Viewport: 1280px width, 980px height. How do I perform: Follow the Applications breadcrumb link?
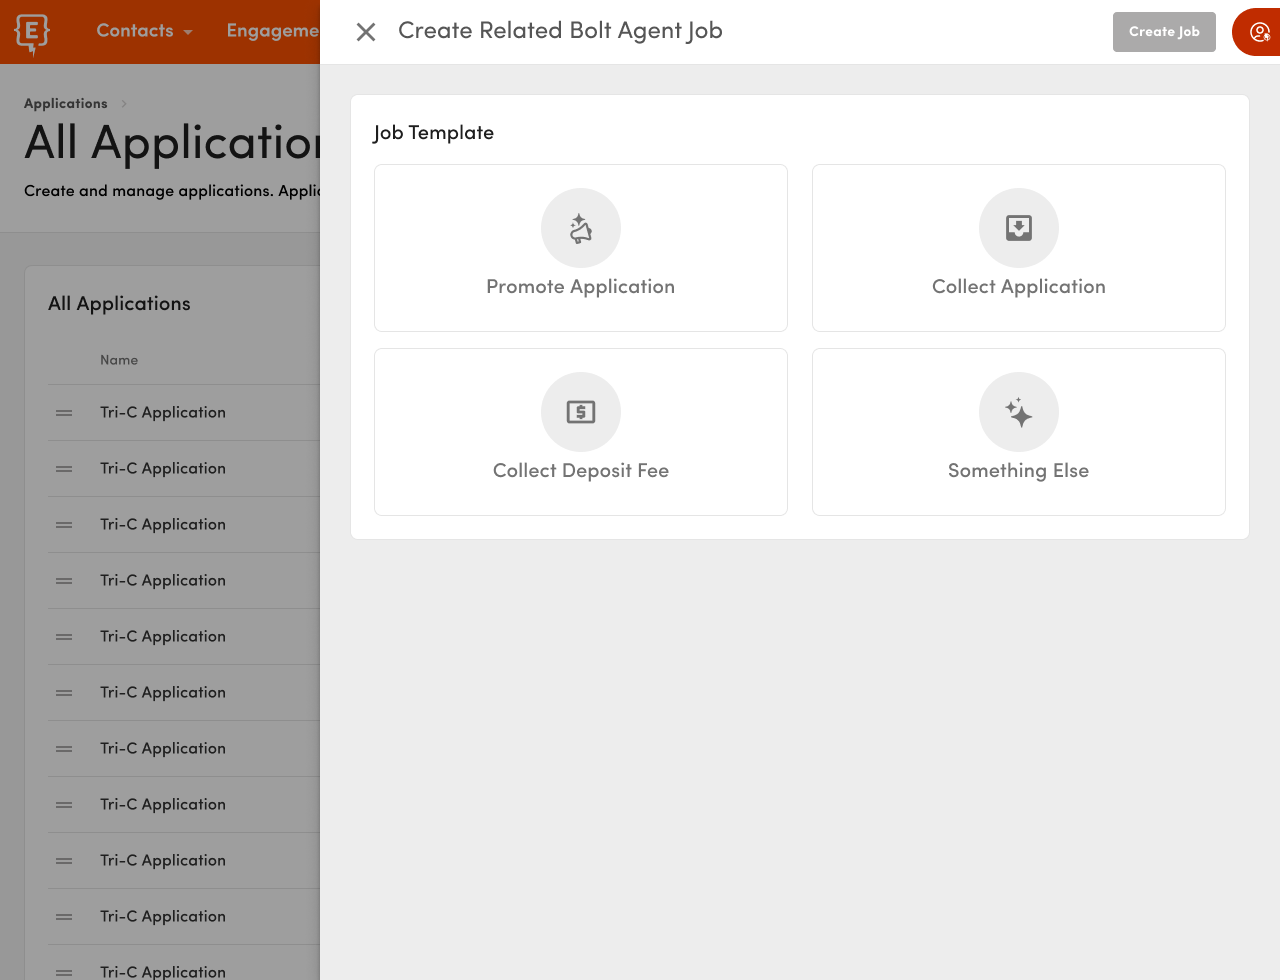point(65,103)
